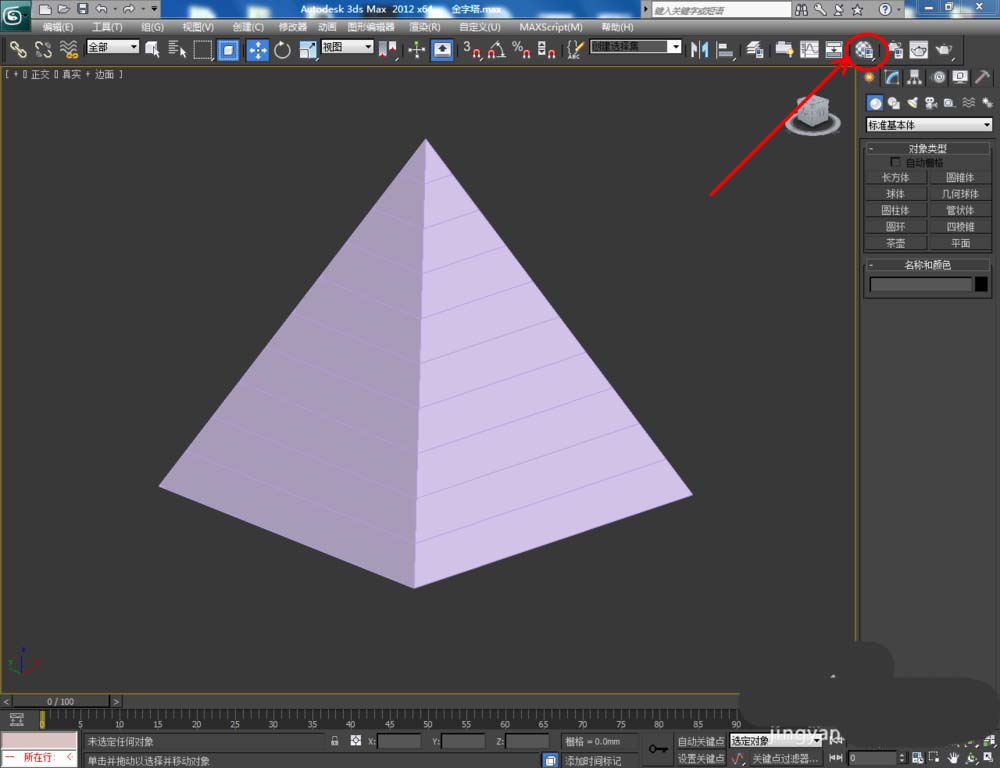This screenshot has height=768, width=1000.
Task: Expand the 全部 selection filter dropdown
Action: click(113, 47)
